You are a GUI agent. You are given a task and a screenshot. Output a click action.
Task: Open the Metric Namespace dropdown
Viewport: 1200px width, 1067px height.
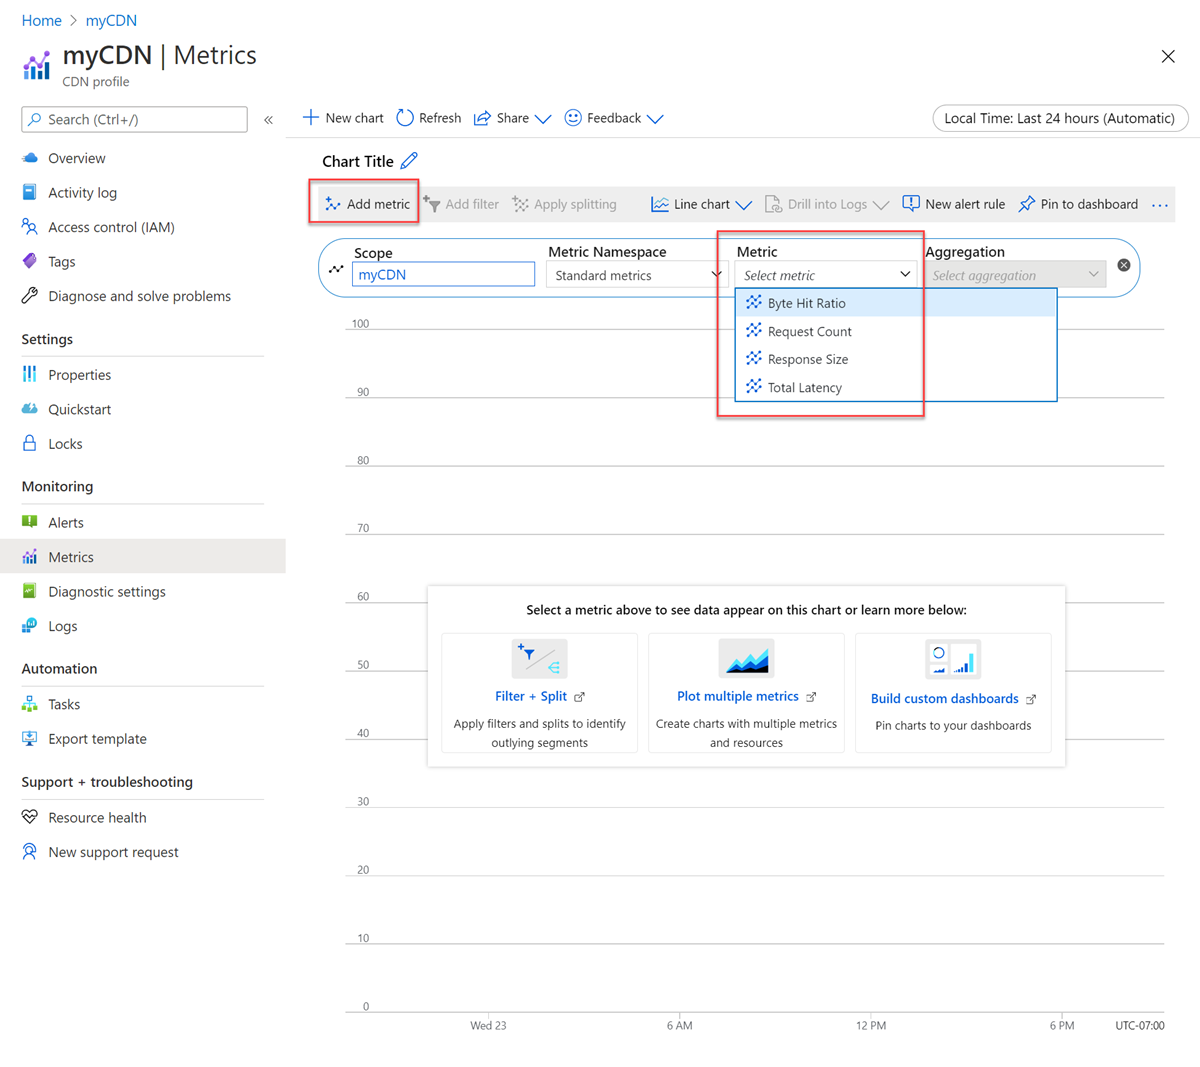[636, 275]
